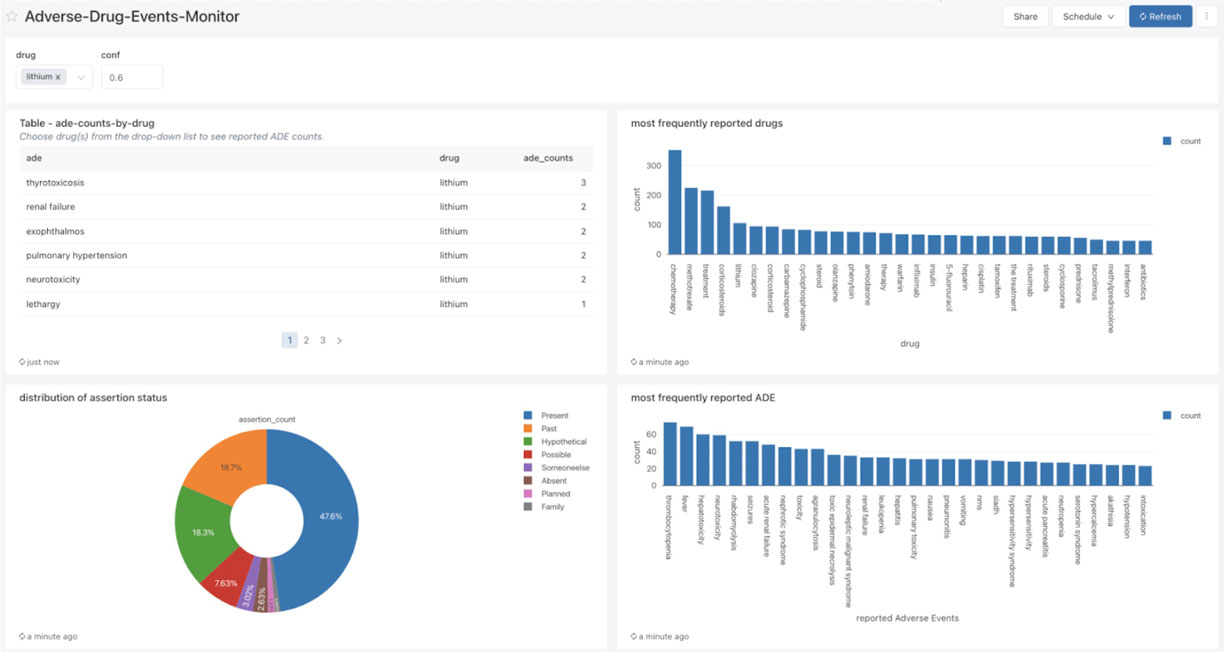Click refresh icon under most frequently reported drugs chart
1224x652 pixels.
pyautogui.click(x=634, y=362)
